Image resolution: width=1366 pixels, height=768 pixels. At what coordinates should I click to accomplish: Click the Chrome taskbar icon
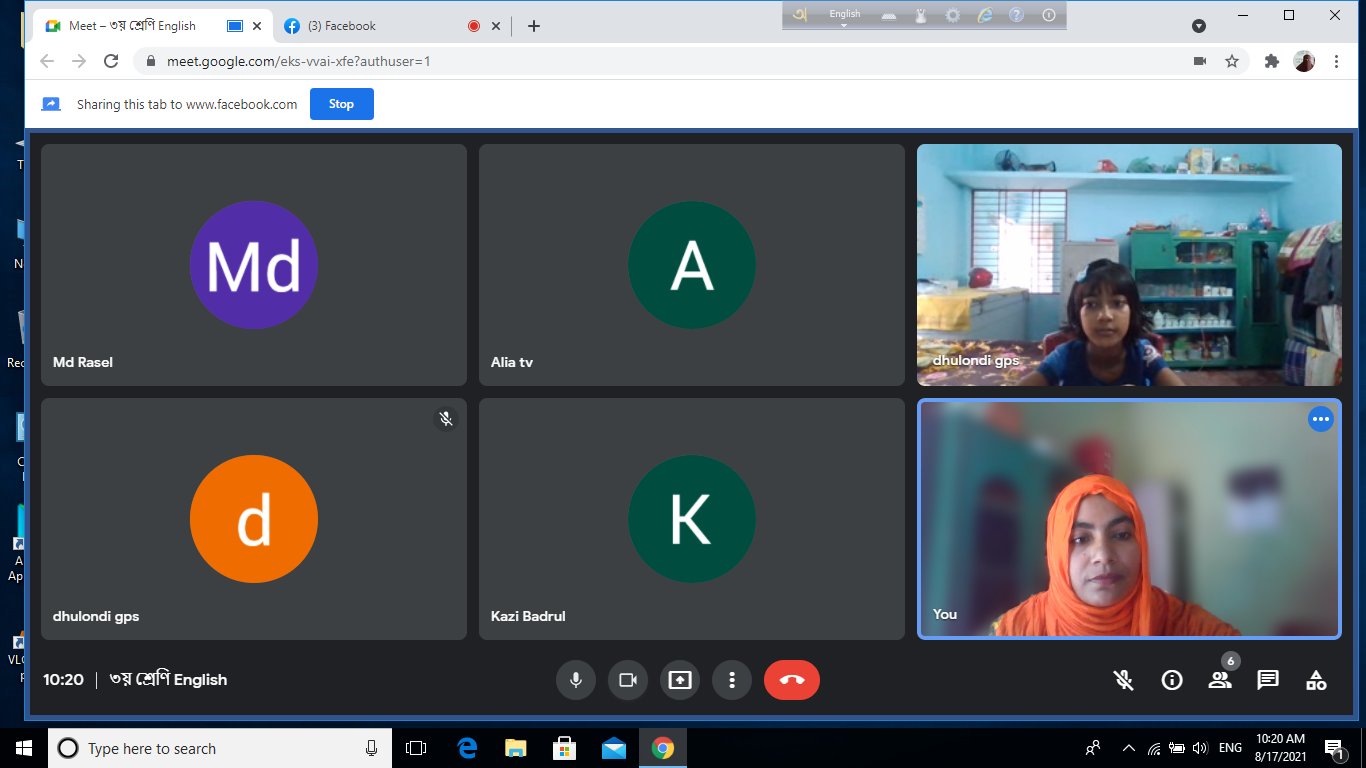point(663,748)
